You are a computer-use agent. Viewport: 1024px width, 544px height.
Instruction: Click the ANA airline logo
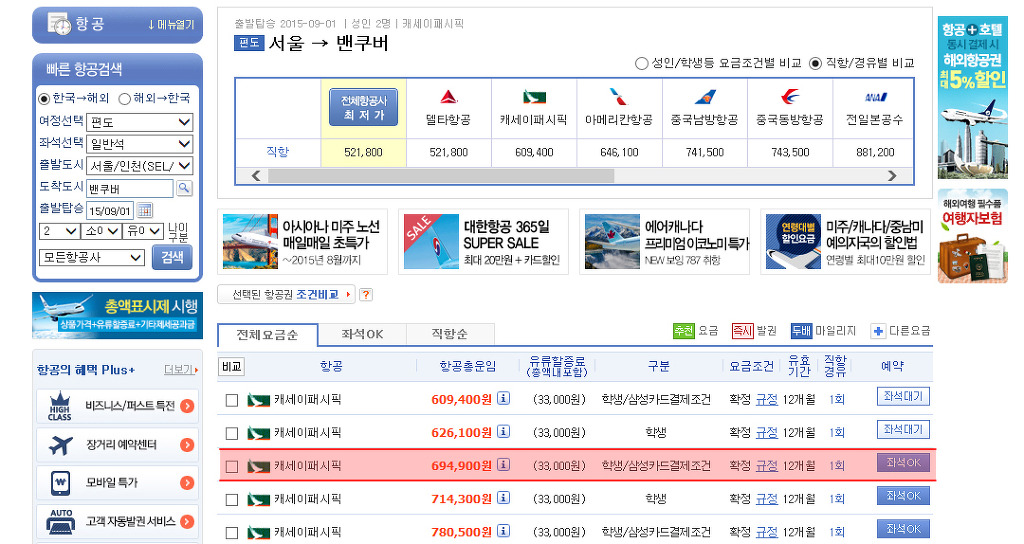(x=875, y=97)
